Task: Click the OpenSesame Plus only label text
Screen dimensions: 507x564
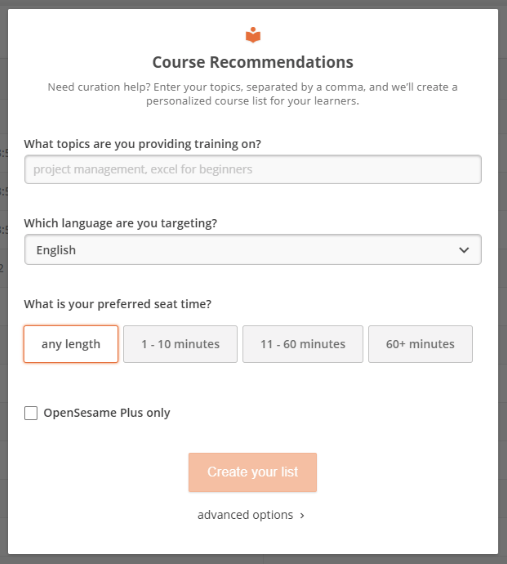Action: [107, 413]
